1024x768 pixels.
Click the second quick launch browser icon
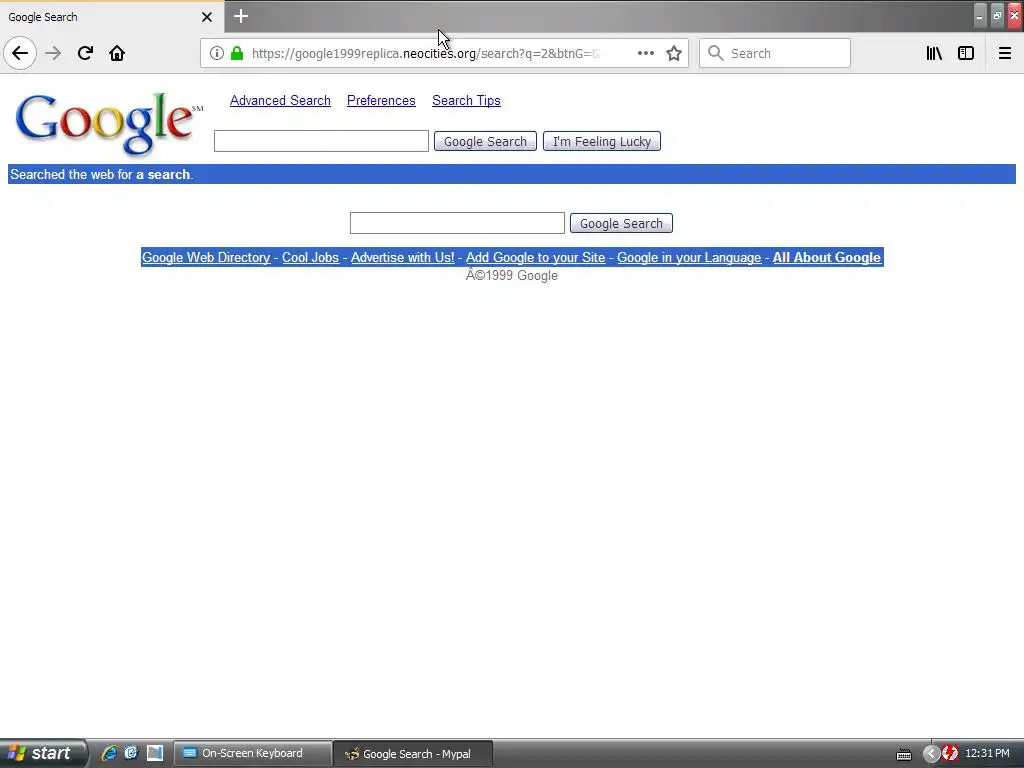tap(131, 754)
